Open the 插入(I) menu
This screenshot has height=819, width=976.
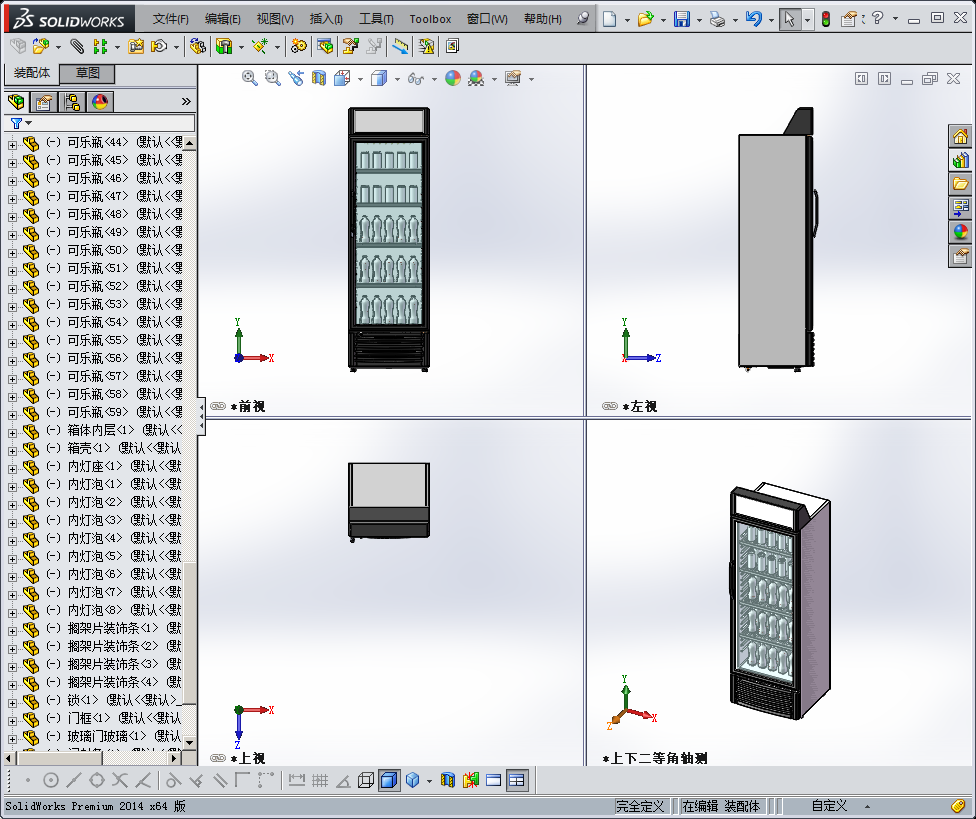(326, 19)
